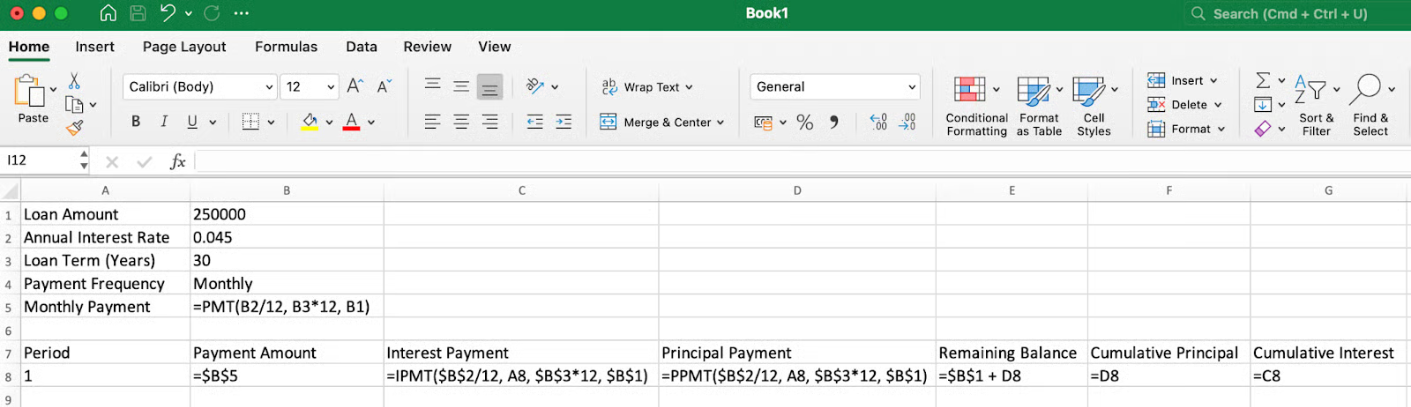This screenshot has width=1411, height=407.
Task: Click the Save icon in title bar
Action: pos(138,14)
